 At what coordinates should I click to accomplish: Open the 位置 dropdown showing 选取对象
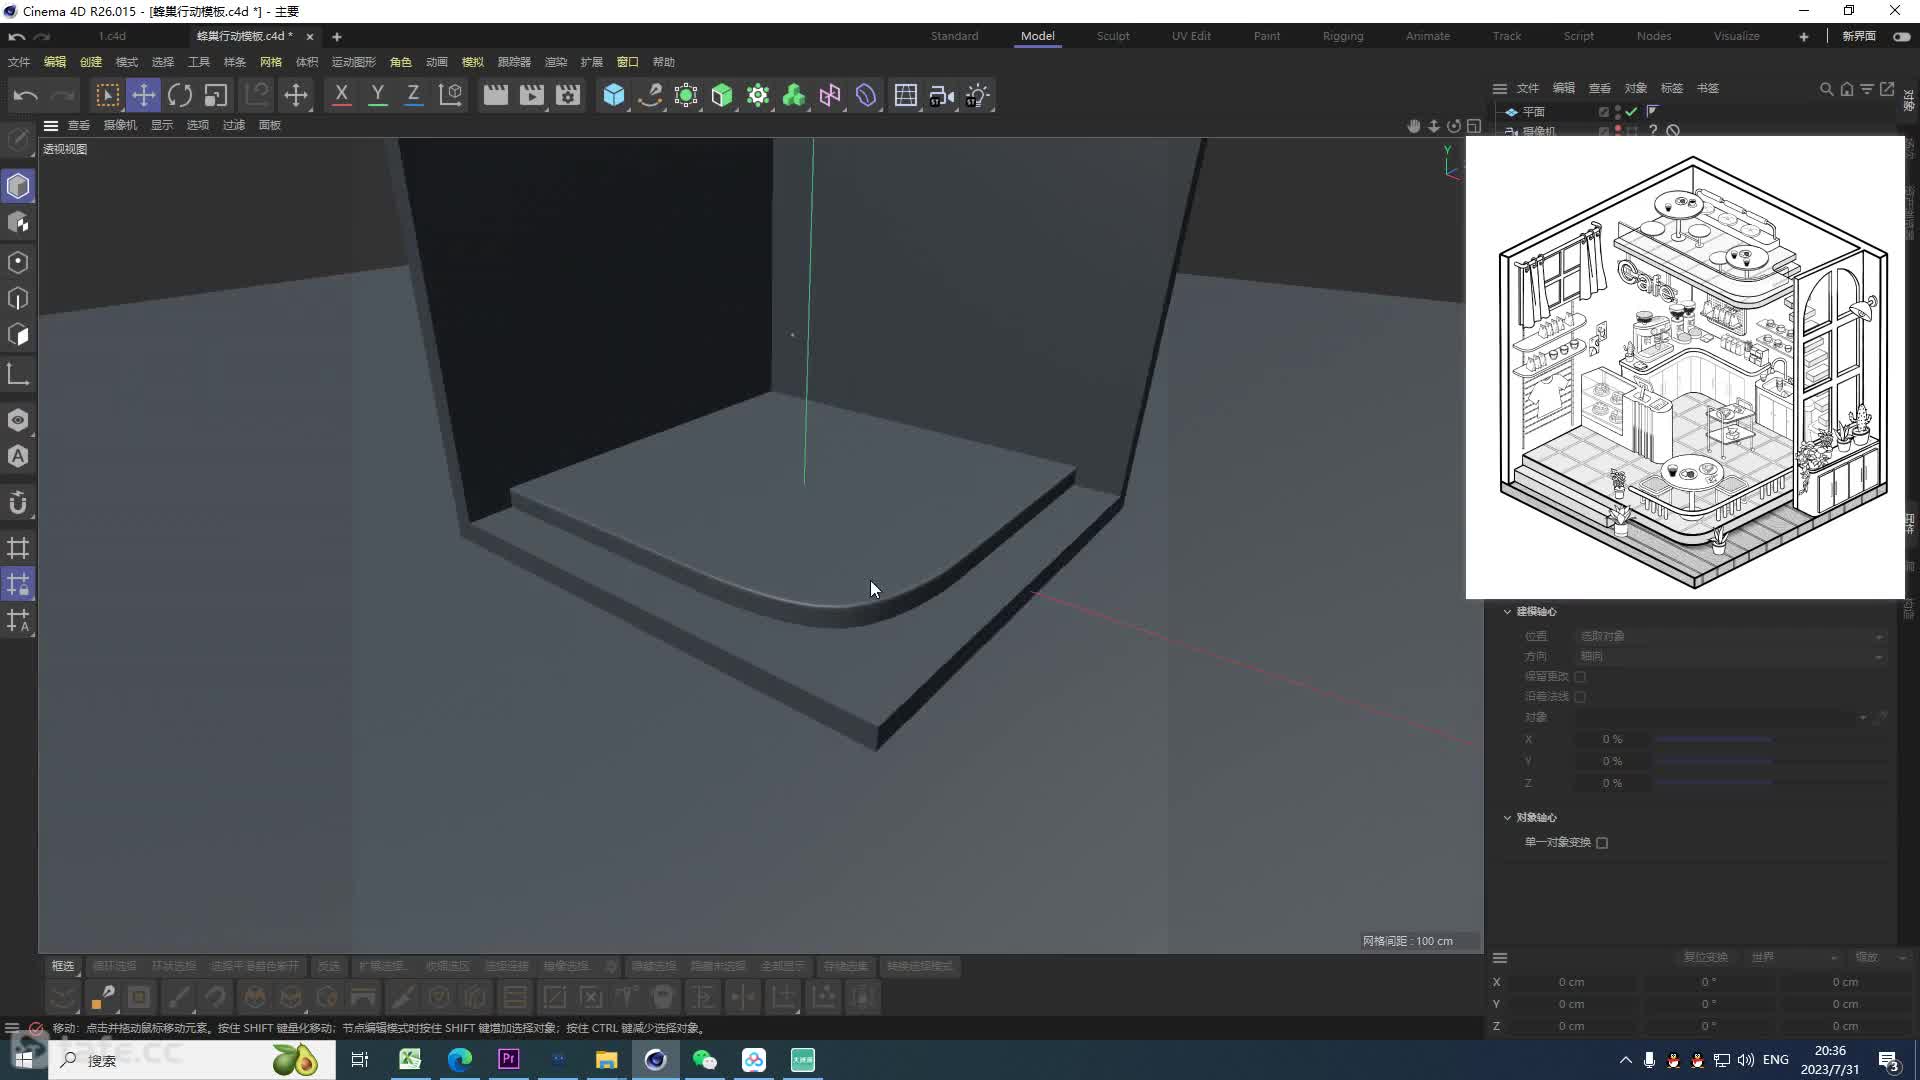pyautogui.click(x=1731, y=636)
